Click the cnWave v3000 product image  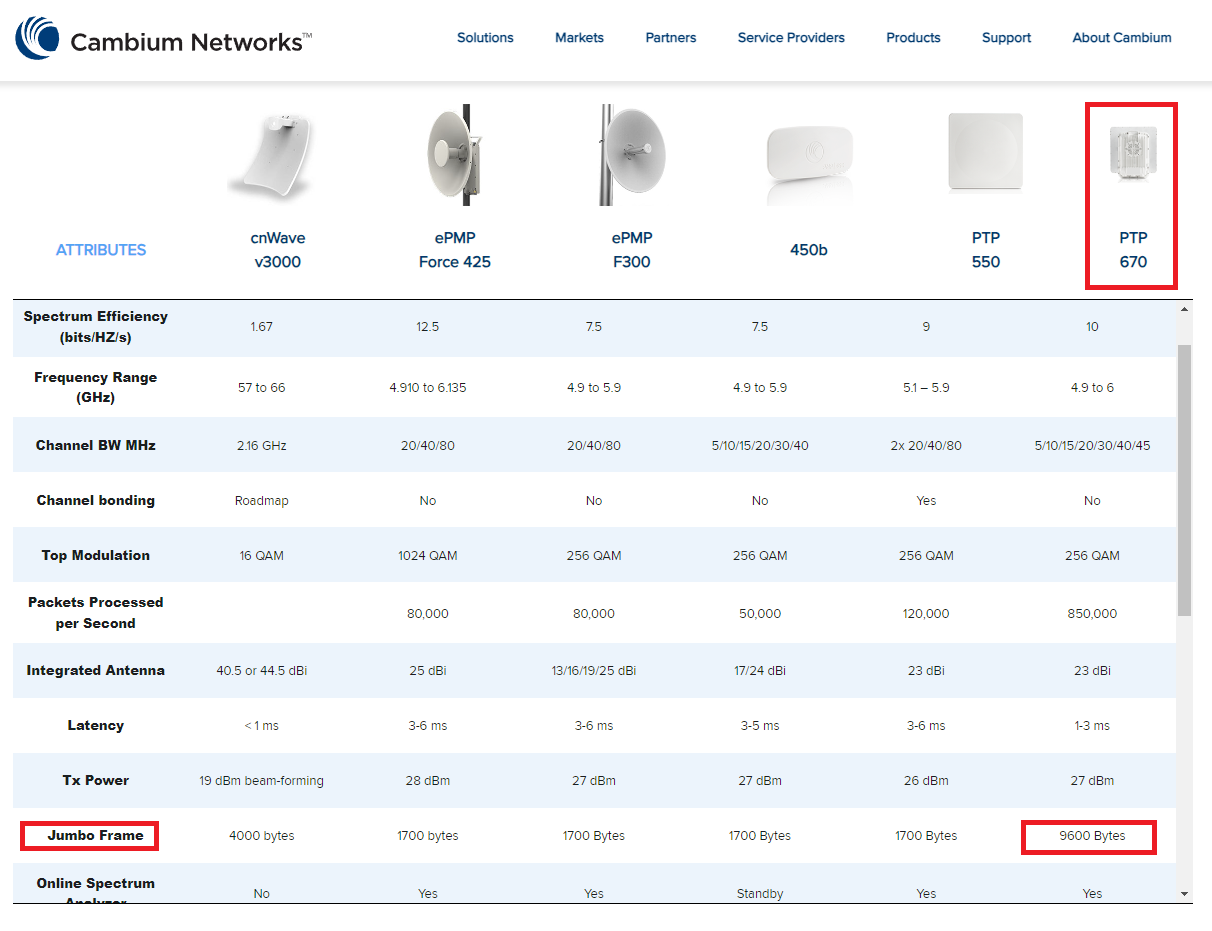pos(271,155)
